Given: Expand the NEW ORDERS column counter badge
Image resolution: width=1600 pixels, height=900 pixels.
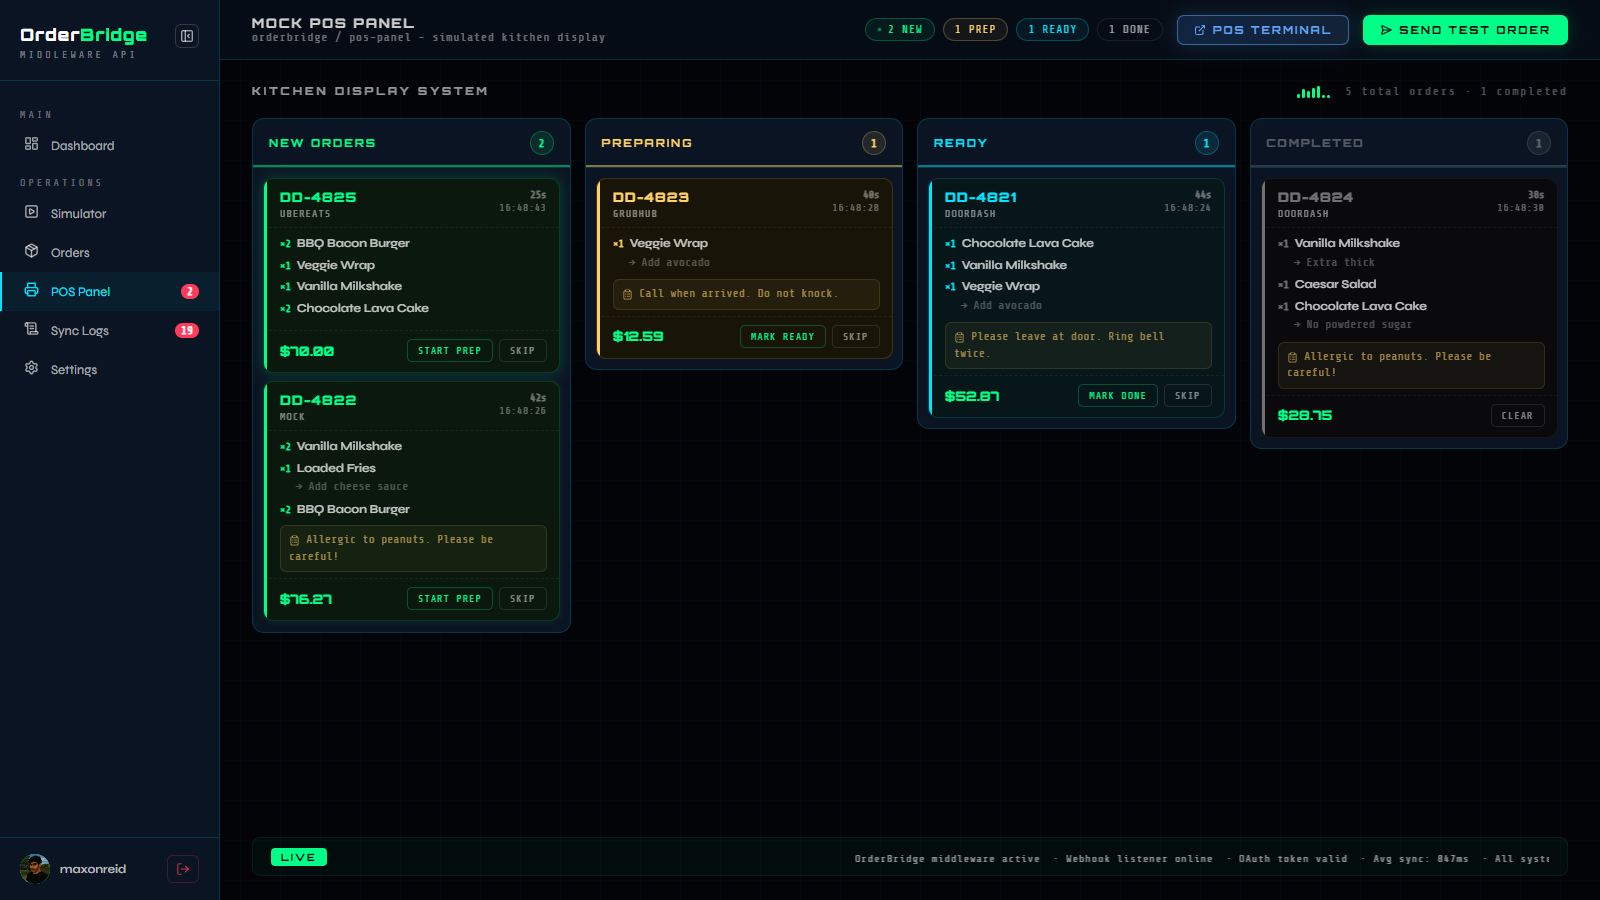Looking at the screenshot, I should pos(541,143).
